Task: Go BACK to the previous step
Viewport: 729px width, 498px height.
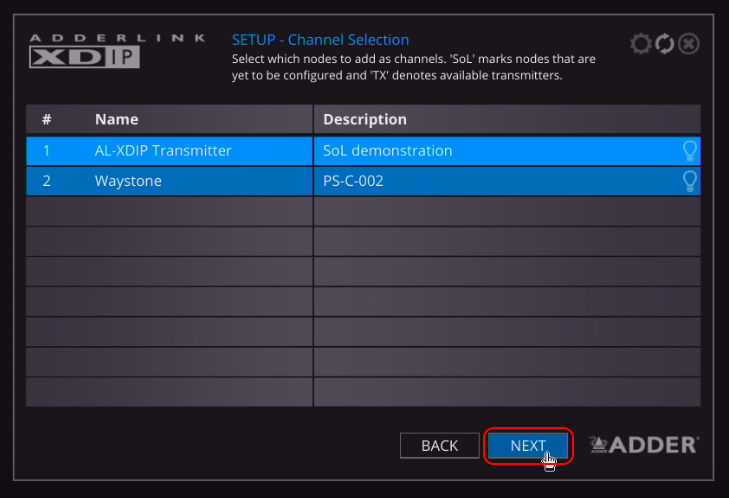Action: 439,446
